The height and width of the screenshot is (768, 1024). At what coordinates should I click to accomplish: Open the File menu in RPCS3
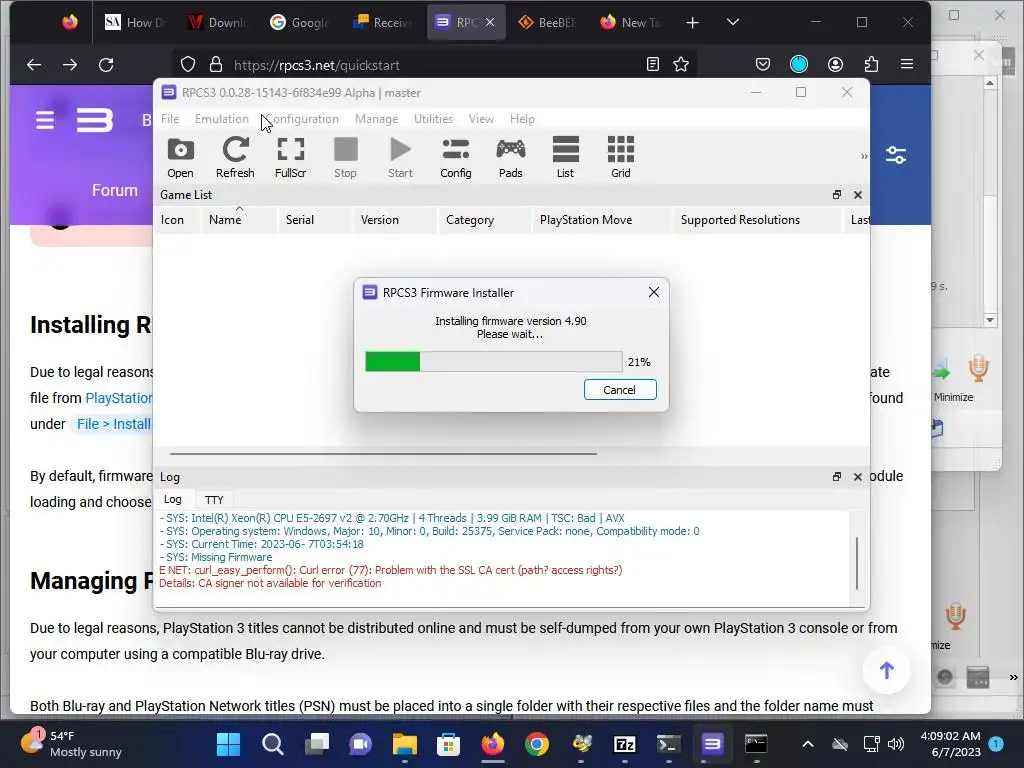(x=170, y=119)
